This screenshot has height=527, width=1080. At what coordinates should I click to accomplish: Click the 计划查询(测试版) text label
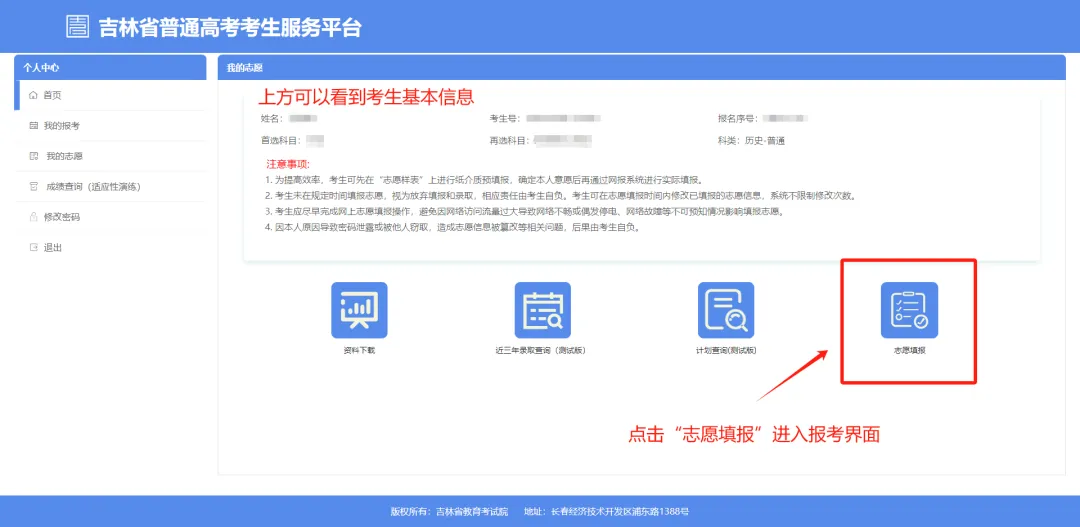pyautogui.click(x=725, y=352)
